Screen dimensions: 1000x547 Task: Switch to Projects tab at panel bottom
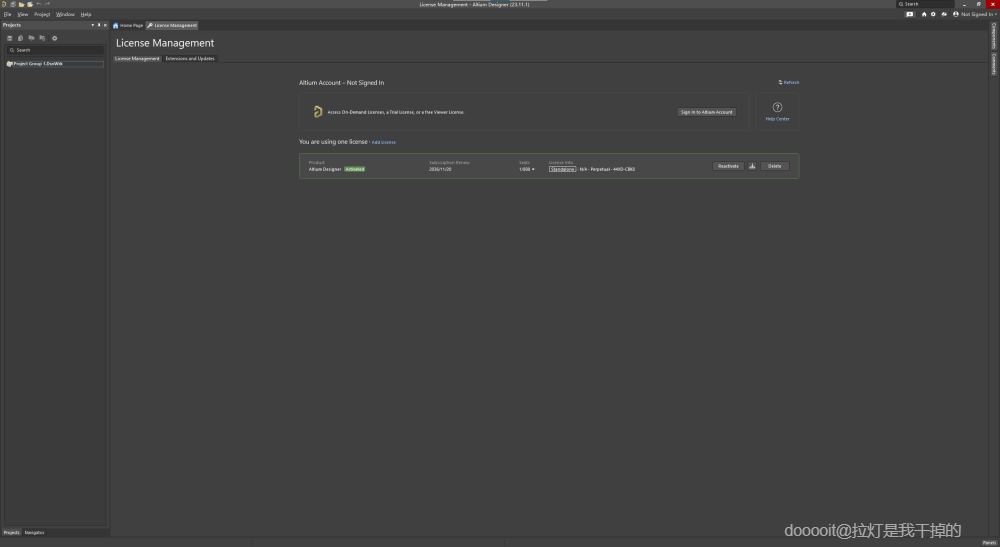point(11,532)
